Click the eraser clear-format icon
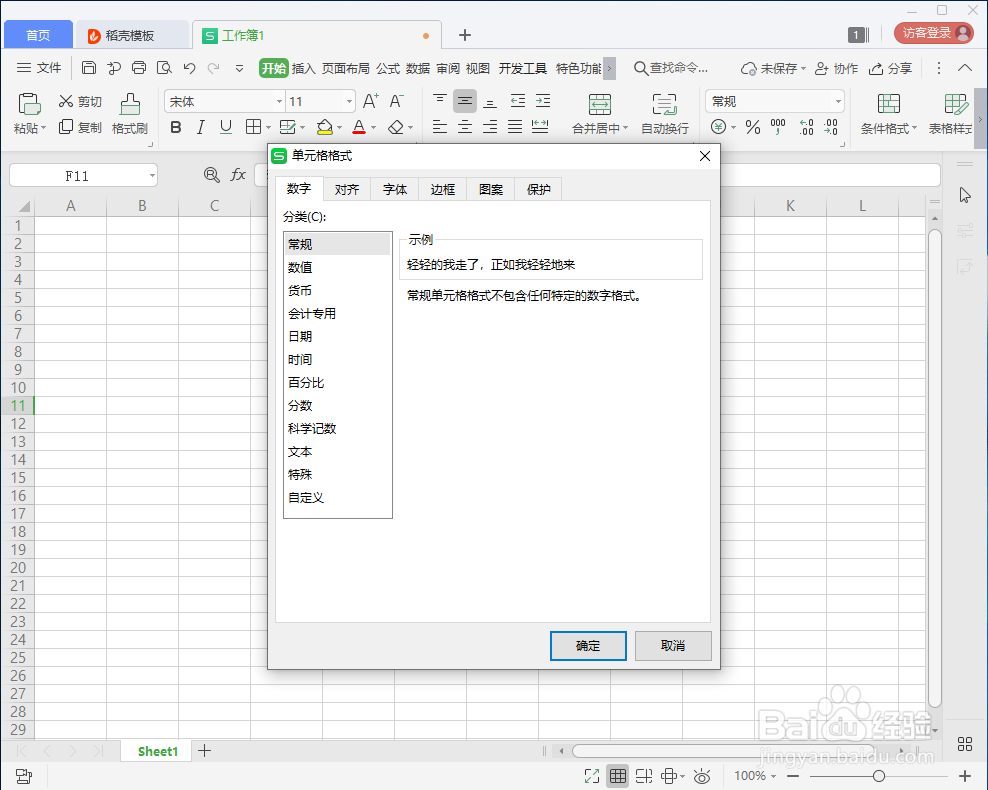The image size is (988, 790). click(396, 127)
